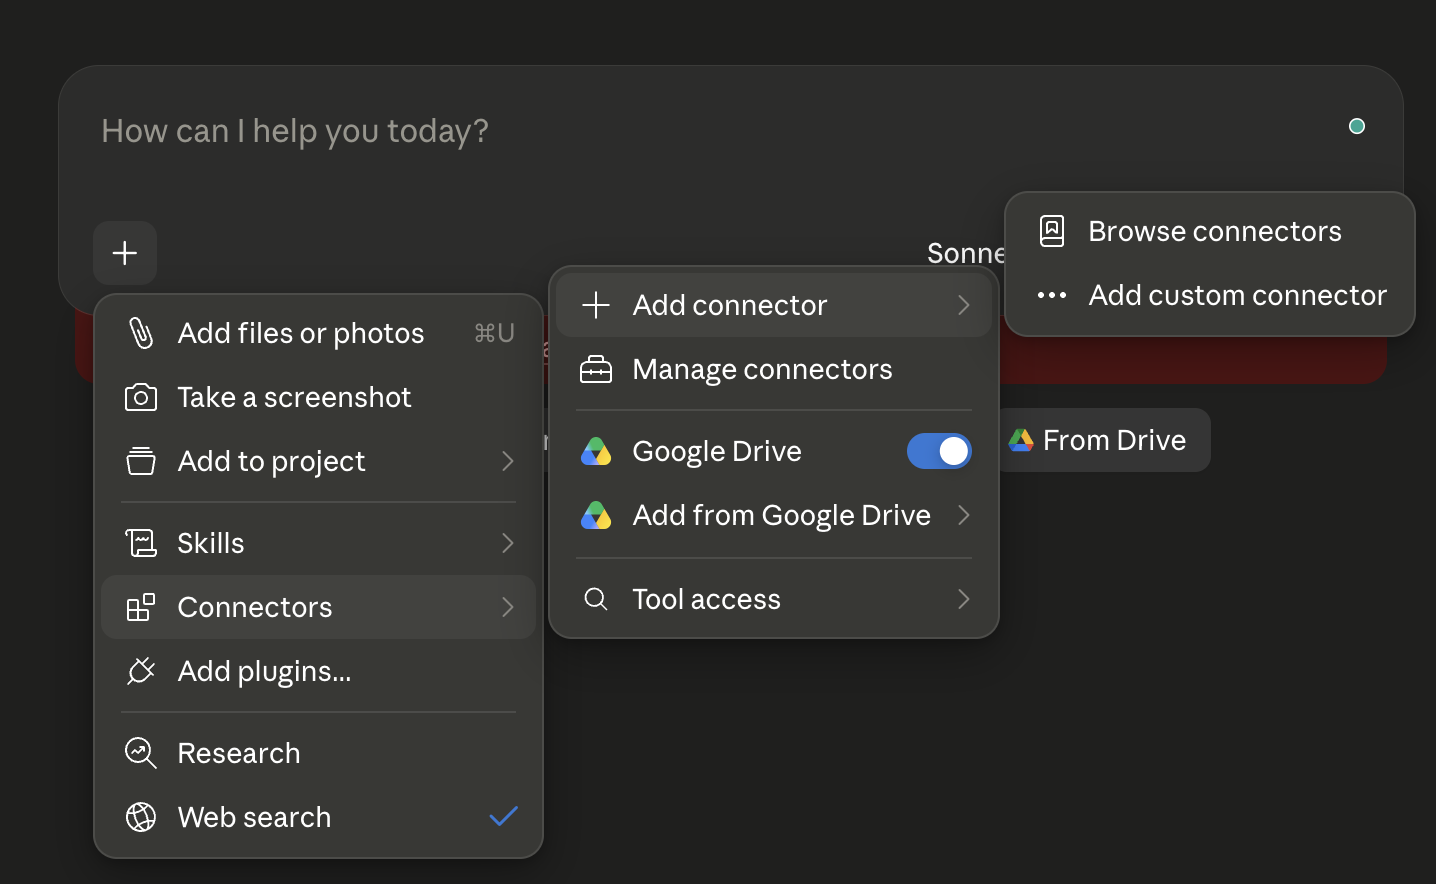Click the three-dots icon for custom connector
The width and height of the screenshot is (1436, 884).
click(x=1052, y=295)
